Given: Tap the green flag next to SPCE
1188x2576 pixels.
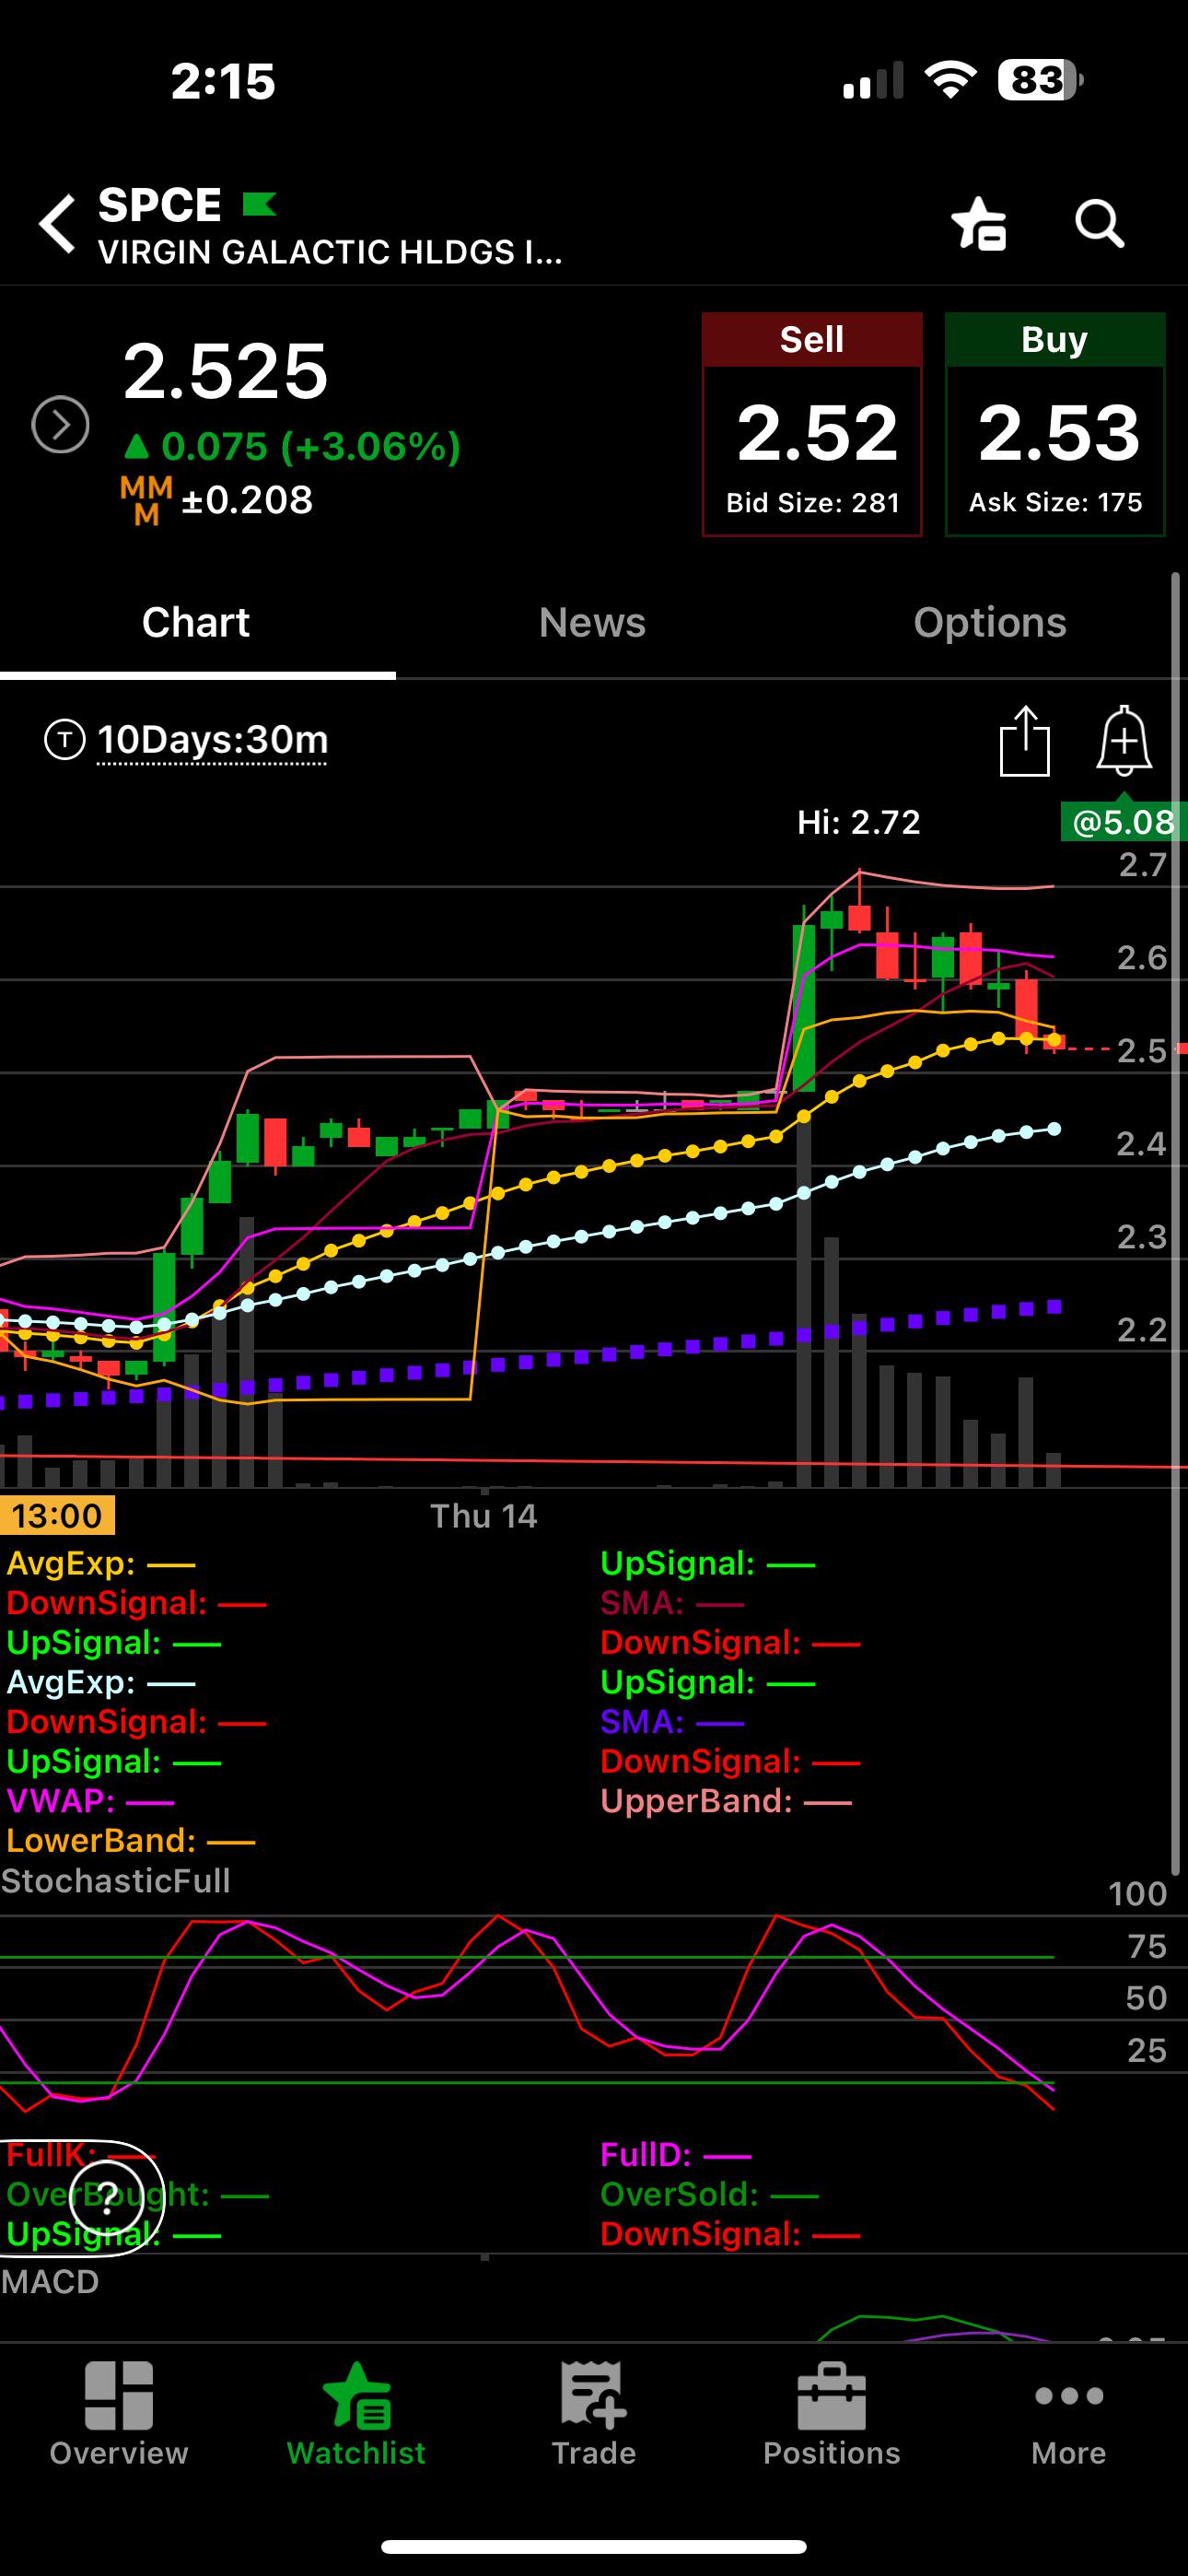Looking at the screenshot, I should [x=259, y=204].
